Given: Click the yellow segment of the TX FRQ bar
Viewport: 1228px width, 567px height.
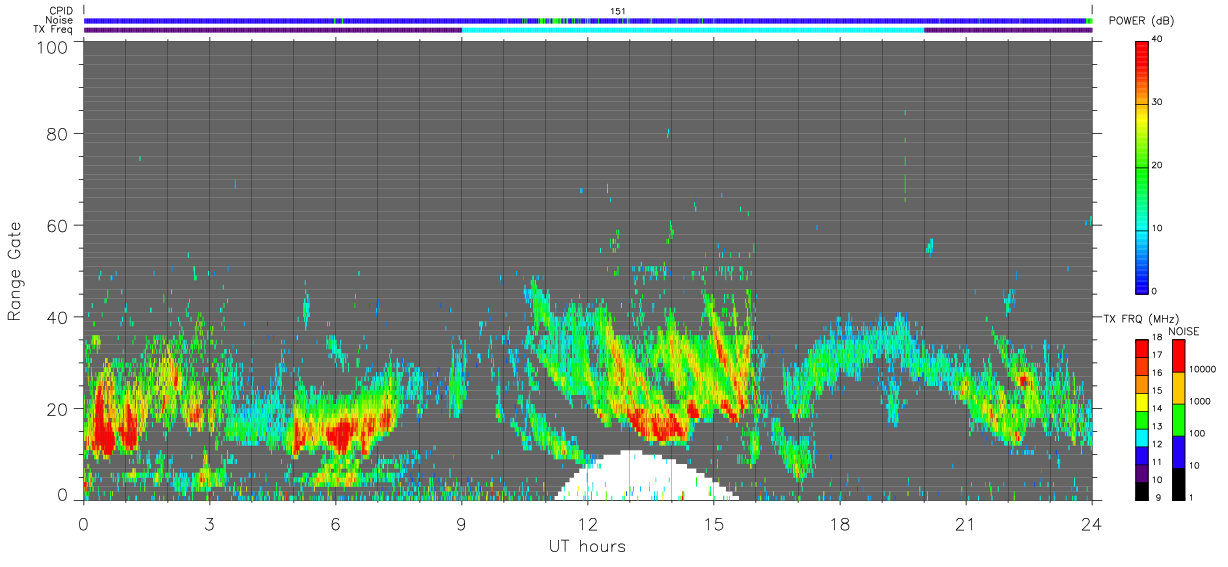Looking at the screenshot, I should coord(1141,402).
